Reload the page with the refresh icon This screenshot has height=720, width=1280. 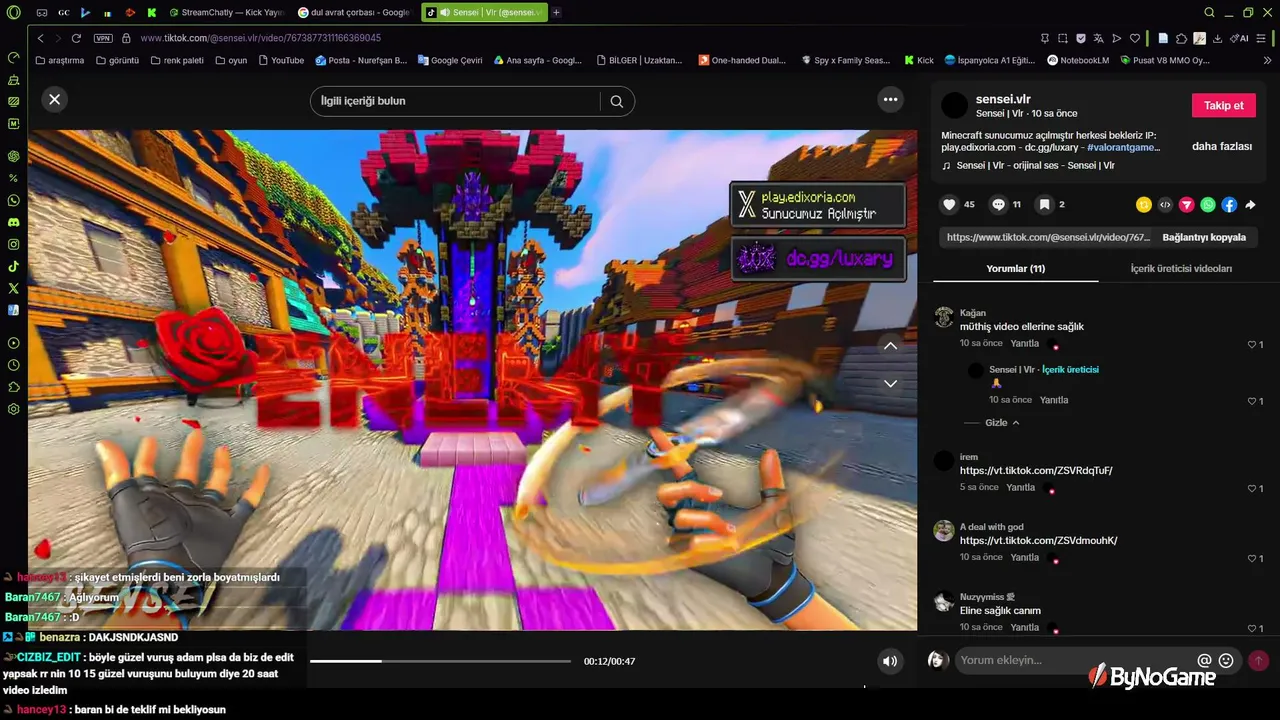pyautogui.click(x=76, y=38)
